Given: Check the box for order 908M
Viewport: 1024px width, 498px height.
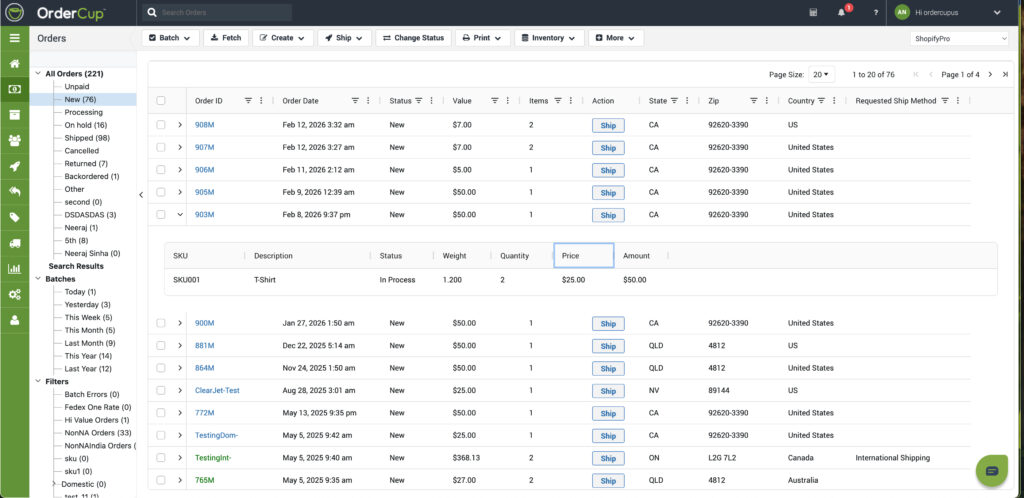Looking at the screenshot, I should tap(161, 124).
